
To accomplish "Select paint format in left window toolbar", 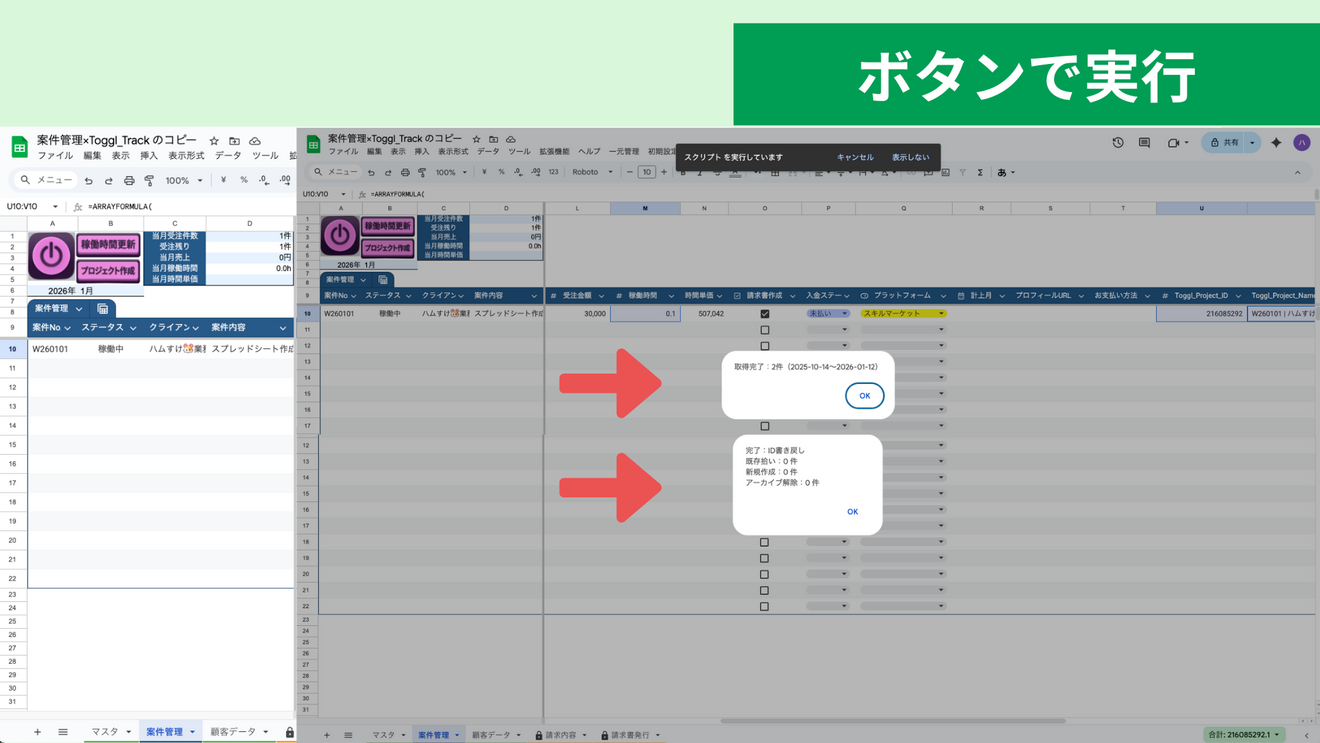I will click(x=149, y=181).
